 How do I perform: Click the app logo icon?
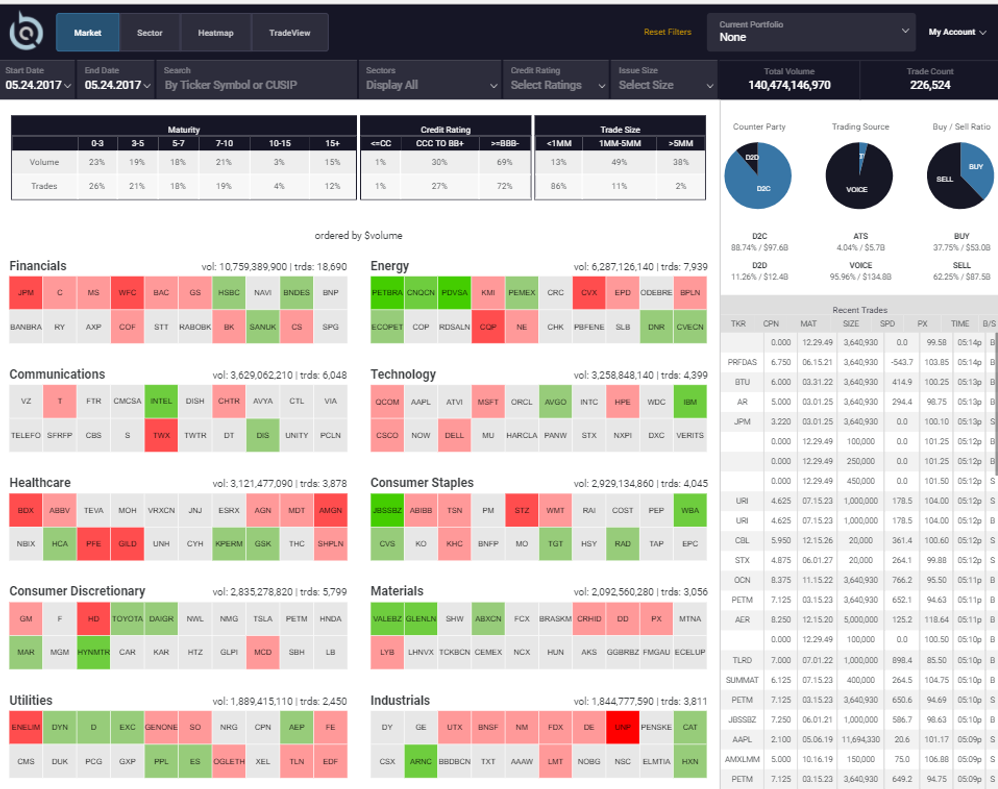(x=26, y=31)
